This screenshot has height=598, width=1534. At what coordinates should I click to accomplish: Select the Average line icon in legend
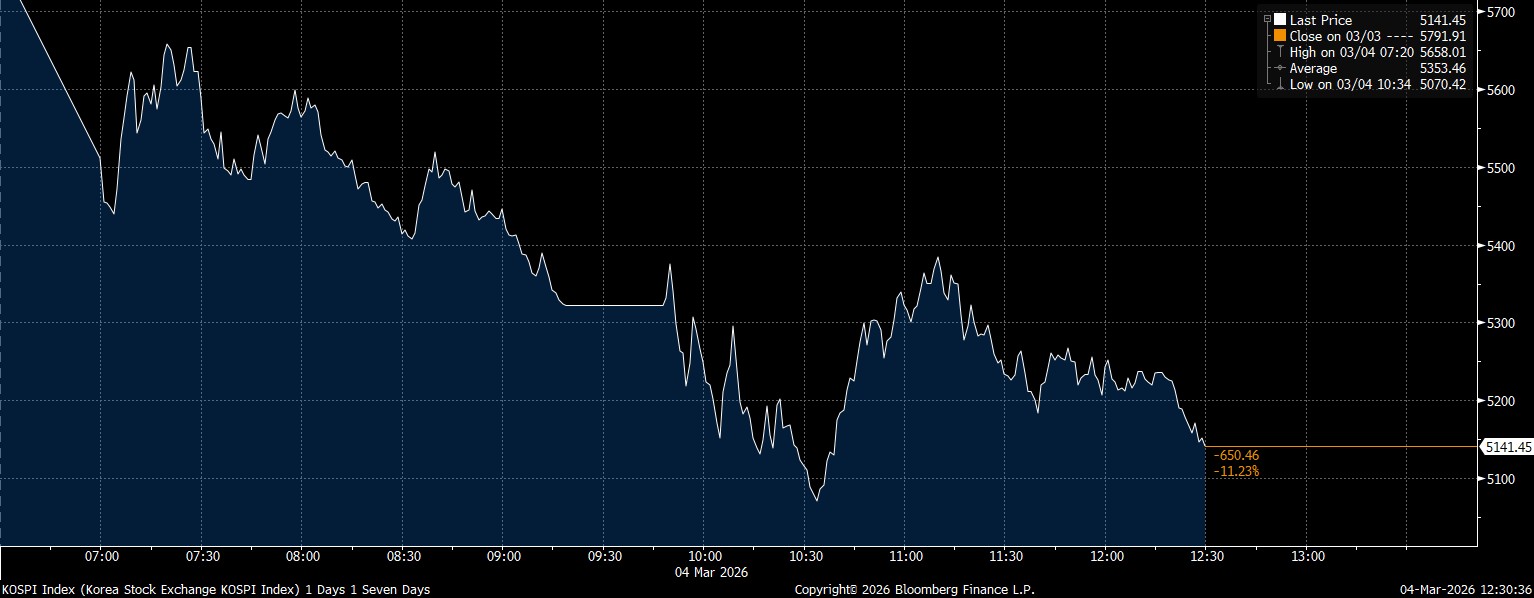tap(1280, 68)
